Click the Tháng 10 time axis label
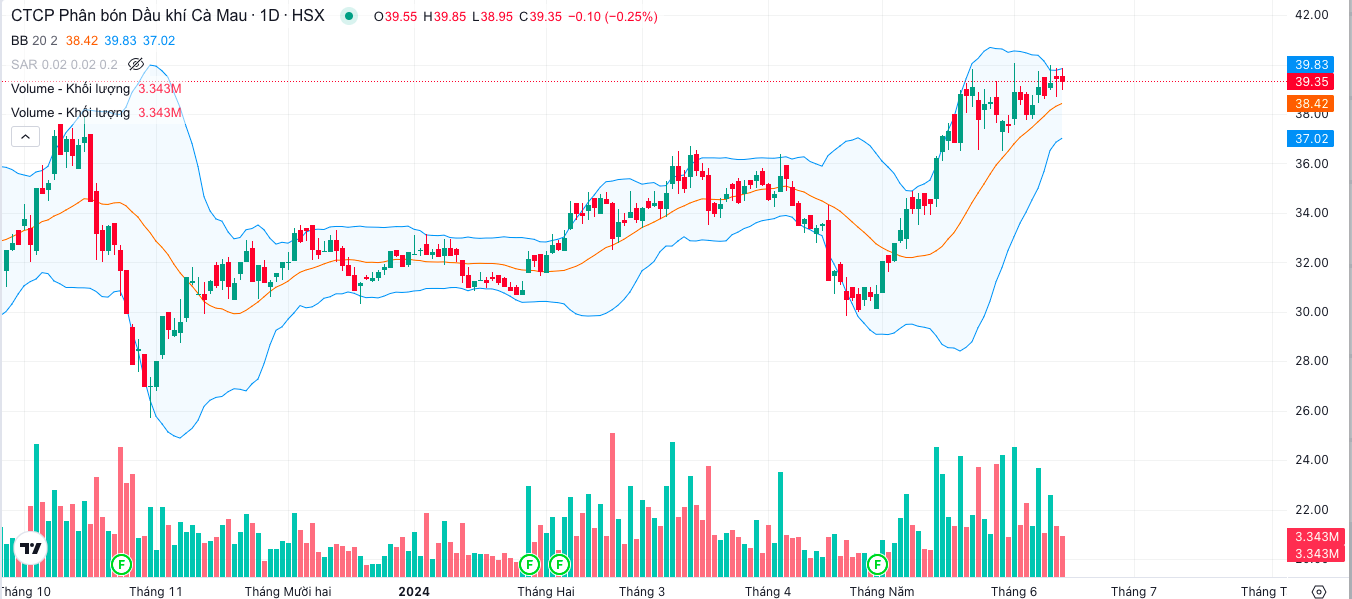Viewport: 1352px width, 599px height. pyautogui.click(x=27, y=592)
